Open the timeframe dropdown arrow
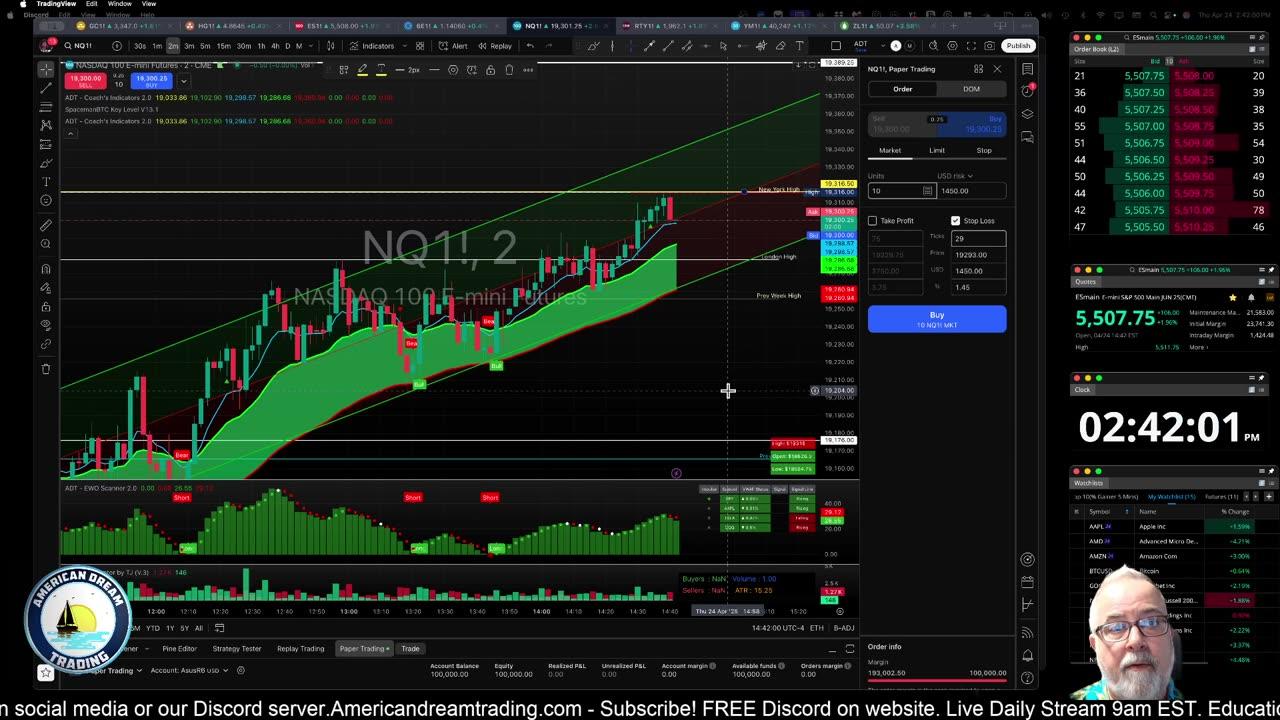 [x=311, y=46]
